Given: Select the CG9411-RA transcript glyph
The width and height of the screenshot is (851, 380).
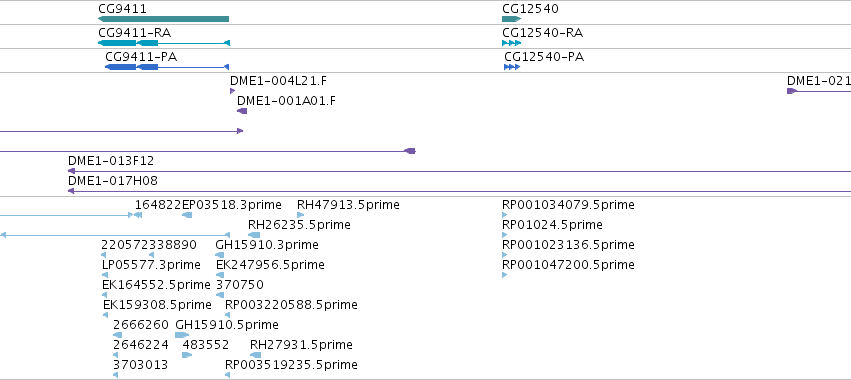Looking at the screenshot, I should [x=164, y=43].
